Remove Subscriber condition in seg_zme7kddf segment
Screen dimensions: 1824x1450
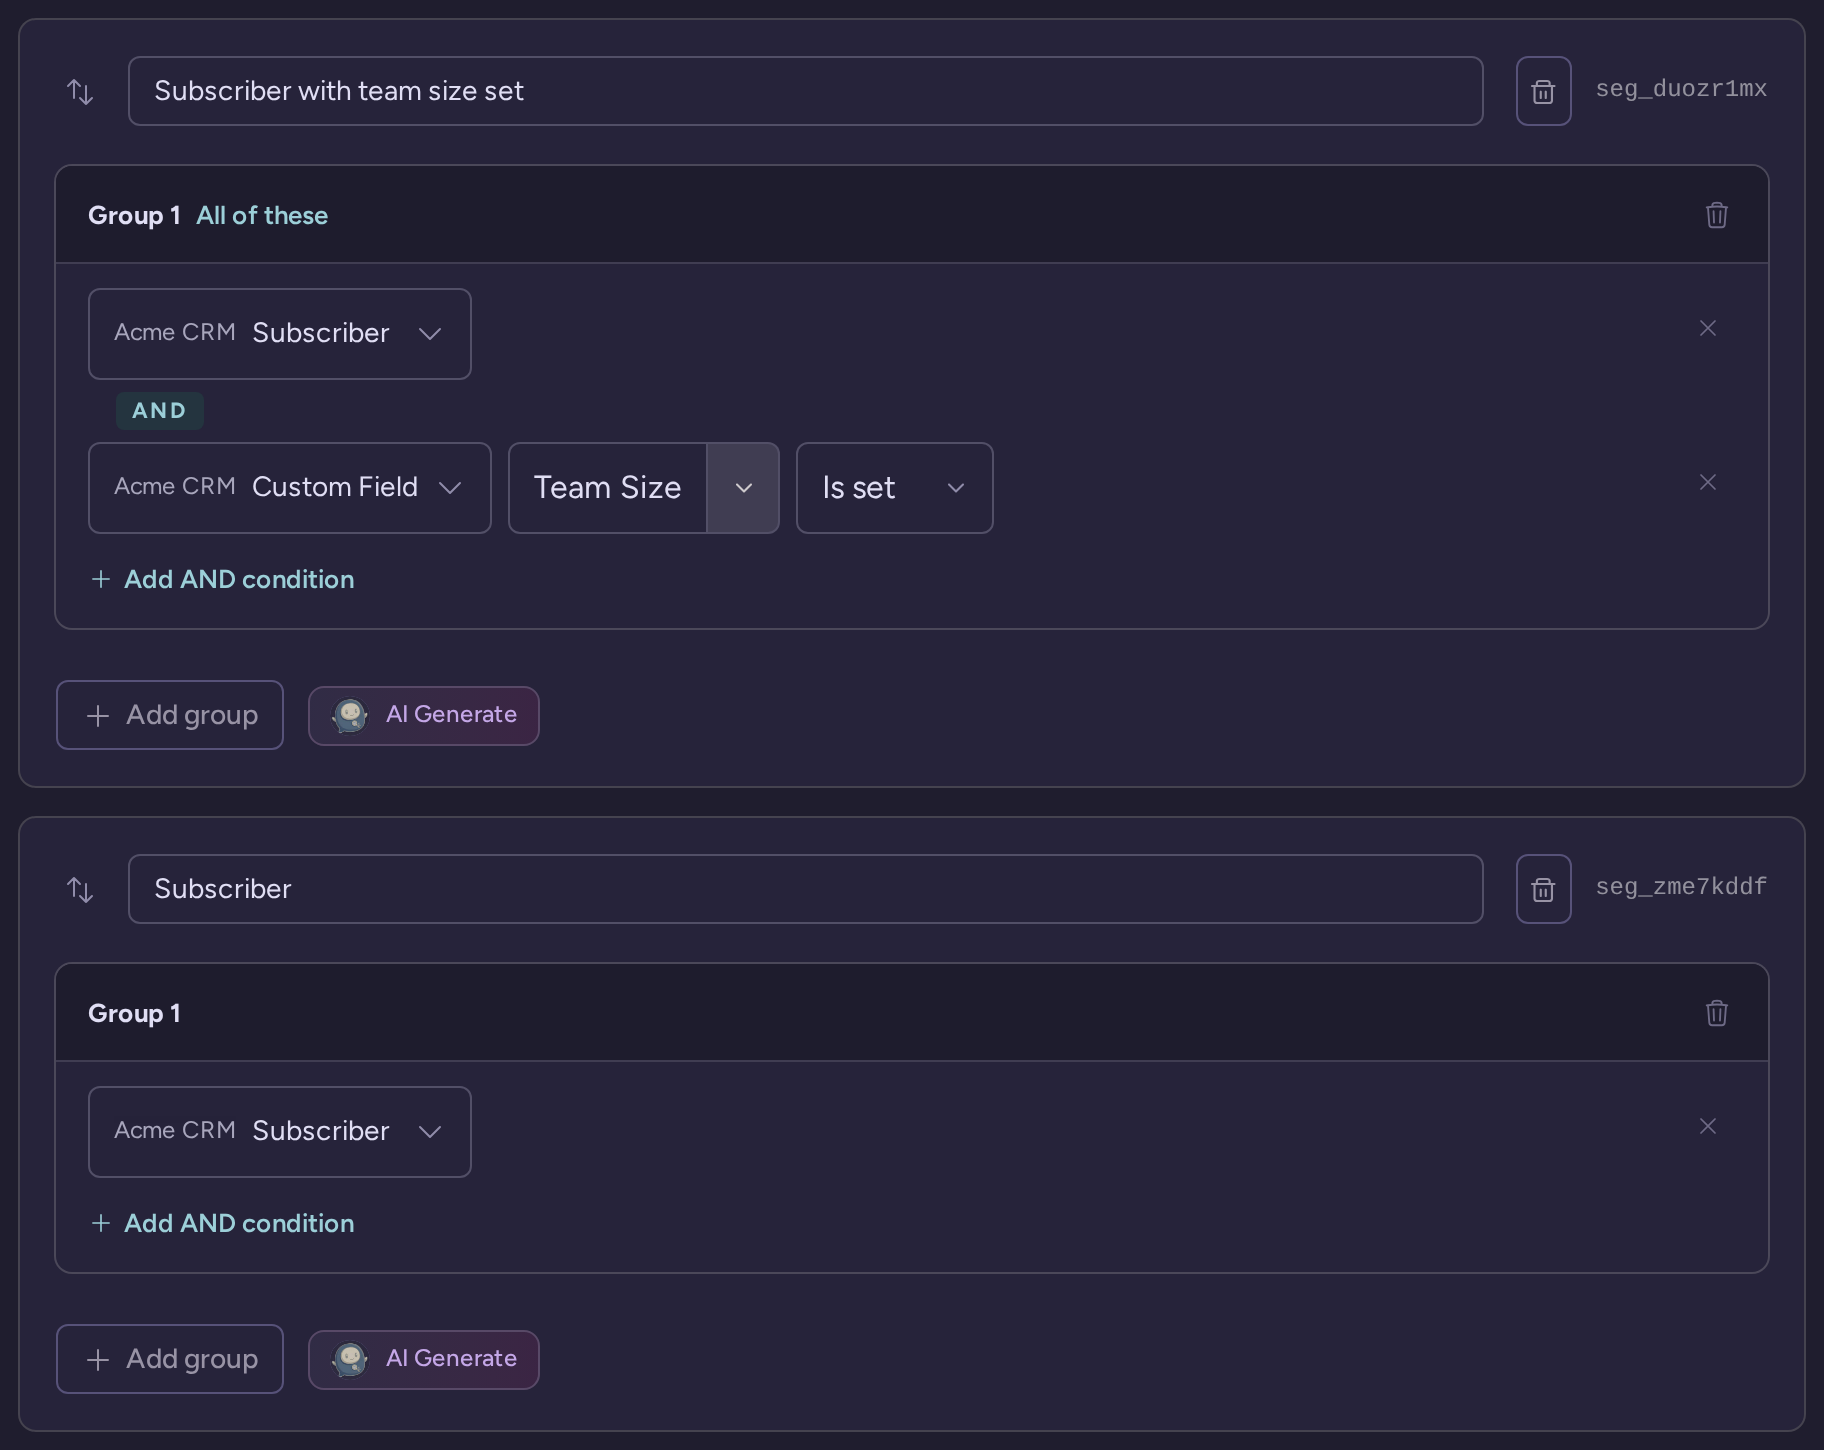tap(1707, 1126)
